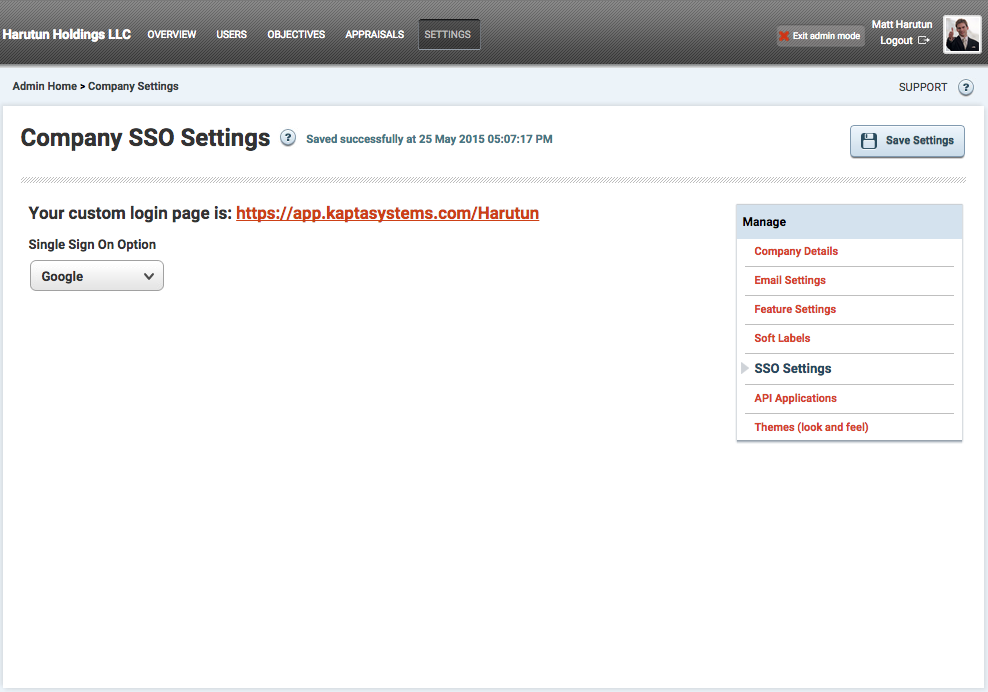Screen dimensions: 988x692
Task: Click the Harutun Holdings LLC company name
Action: pos(67,34)
